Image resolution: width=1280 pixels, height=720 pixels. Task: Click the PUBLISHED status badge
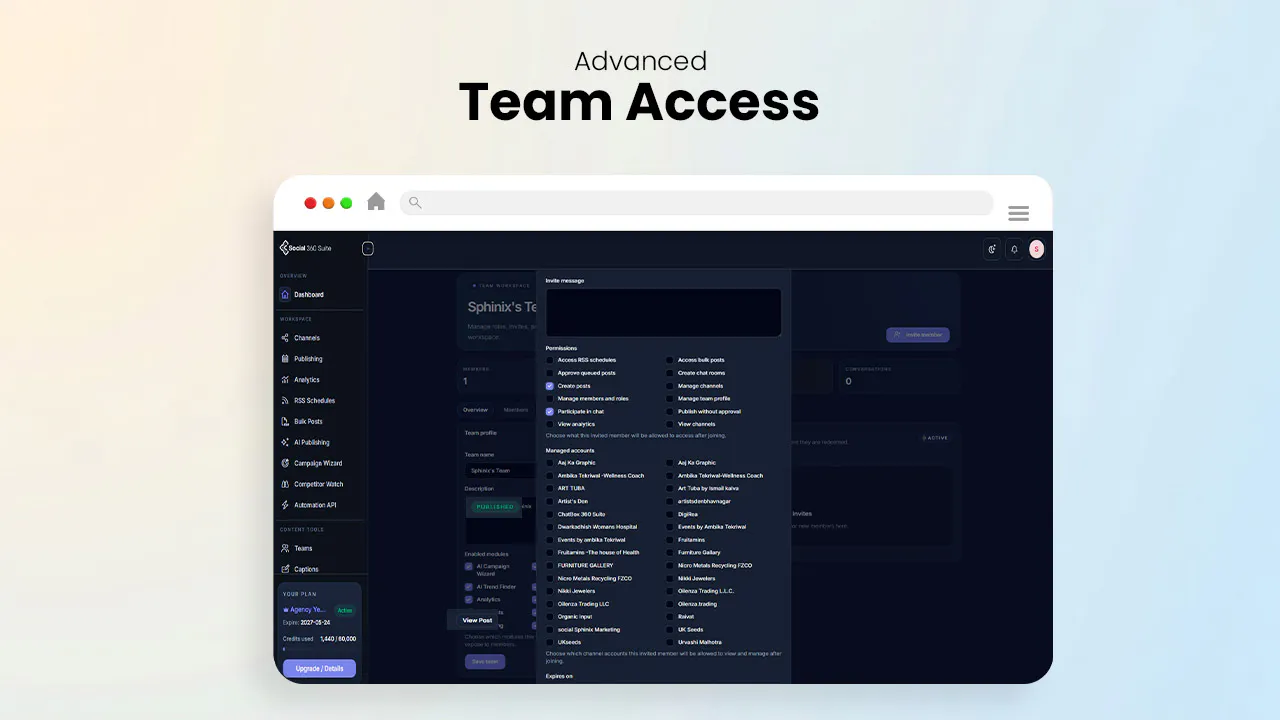[x=494, y=507]
